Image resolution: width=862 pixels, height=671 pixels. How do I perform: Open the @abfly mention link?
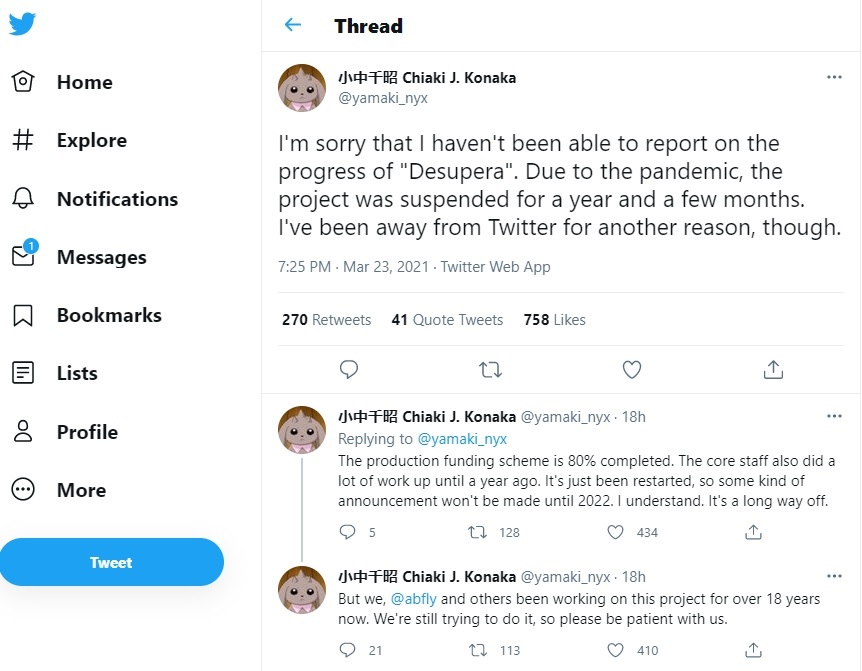[413, 599]
